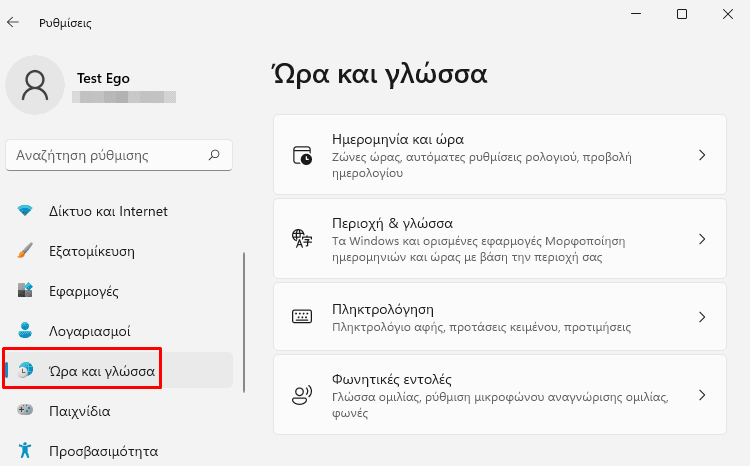
Task: Expand Φωνητικές εντολές chevron
Action: [702, 395]
